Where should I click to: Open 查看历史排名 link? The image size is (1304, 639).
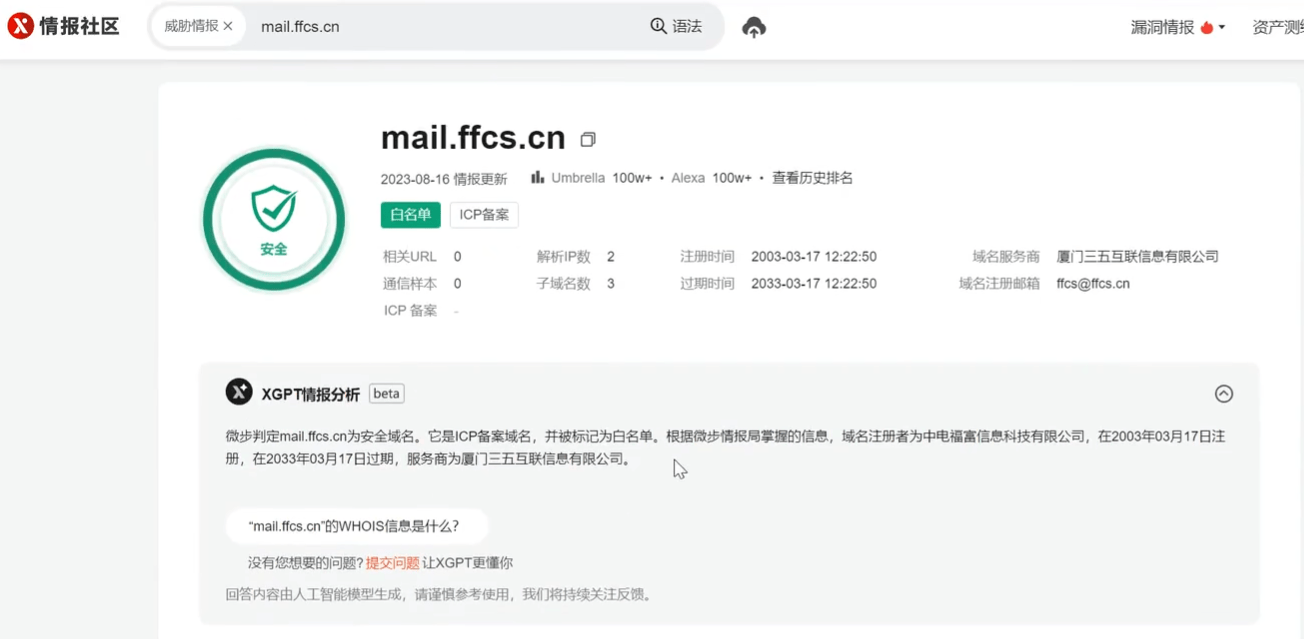point(812,178)
